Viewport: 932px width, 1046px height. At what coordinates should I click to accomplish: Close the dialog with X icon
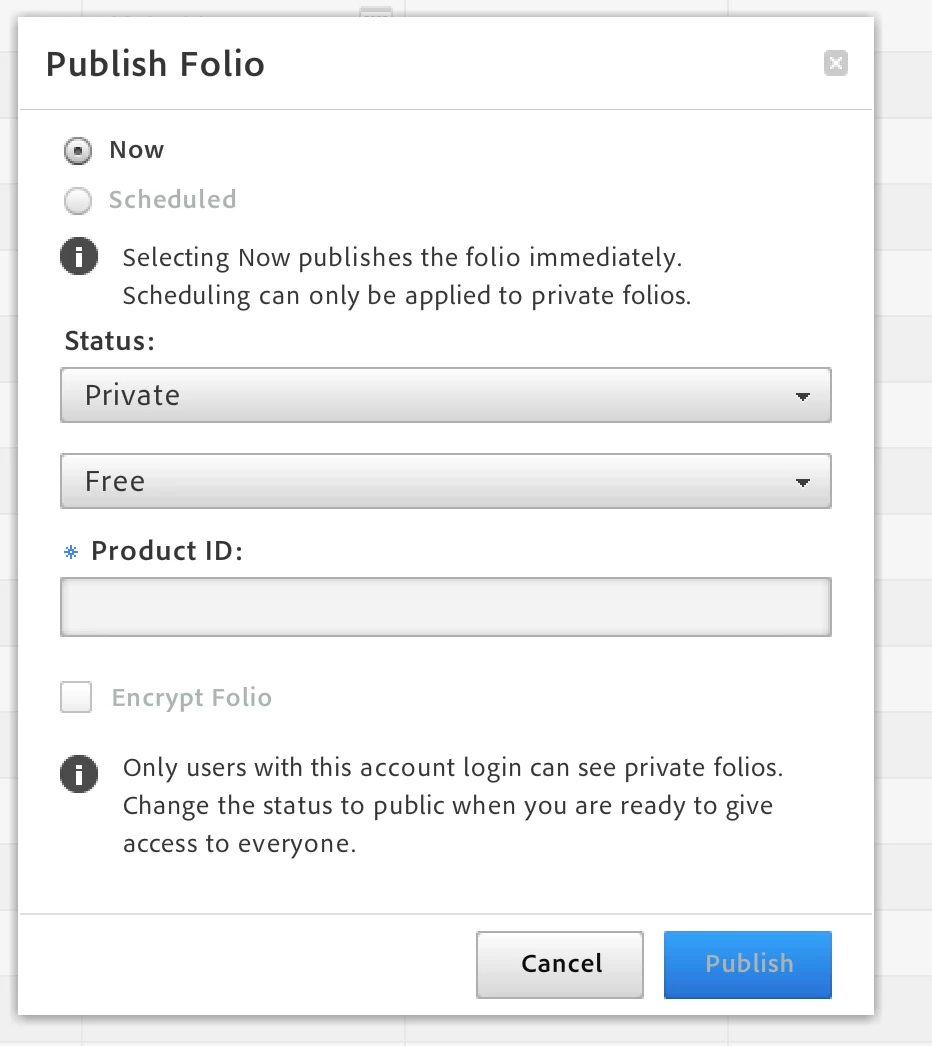(x=836, y=64)
